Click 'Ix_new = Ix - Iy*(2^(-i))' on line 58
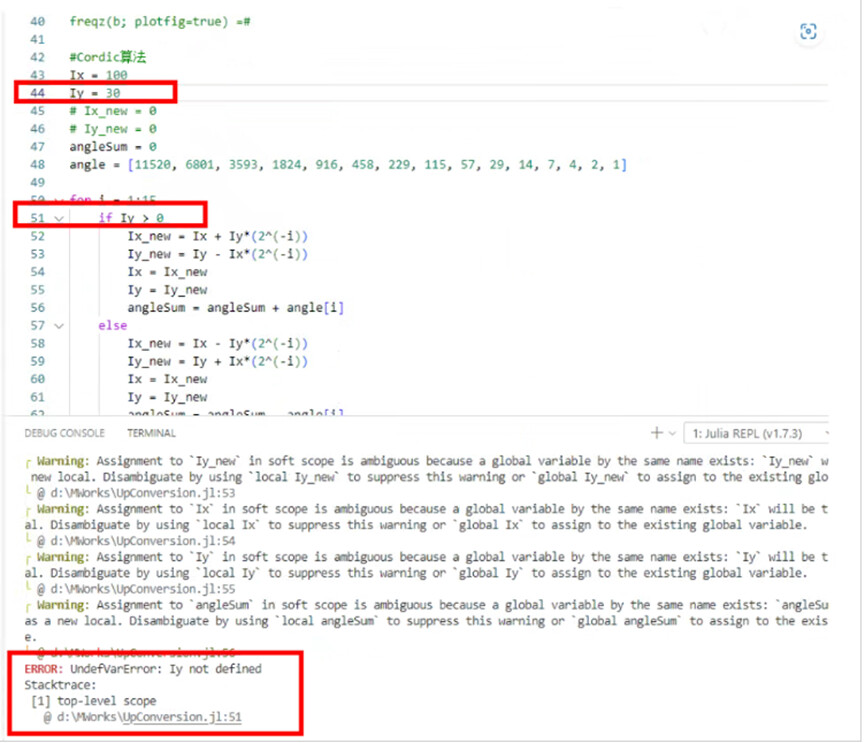This screenshot has height=743, width=865. (217, 343)
